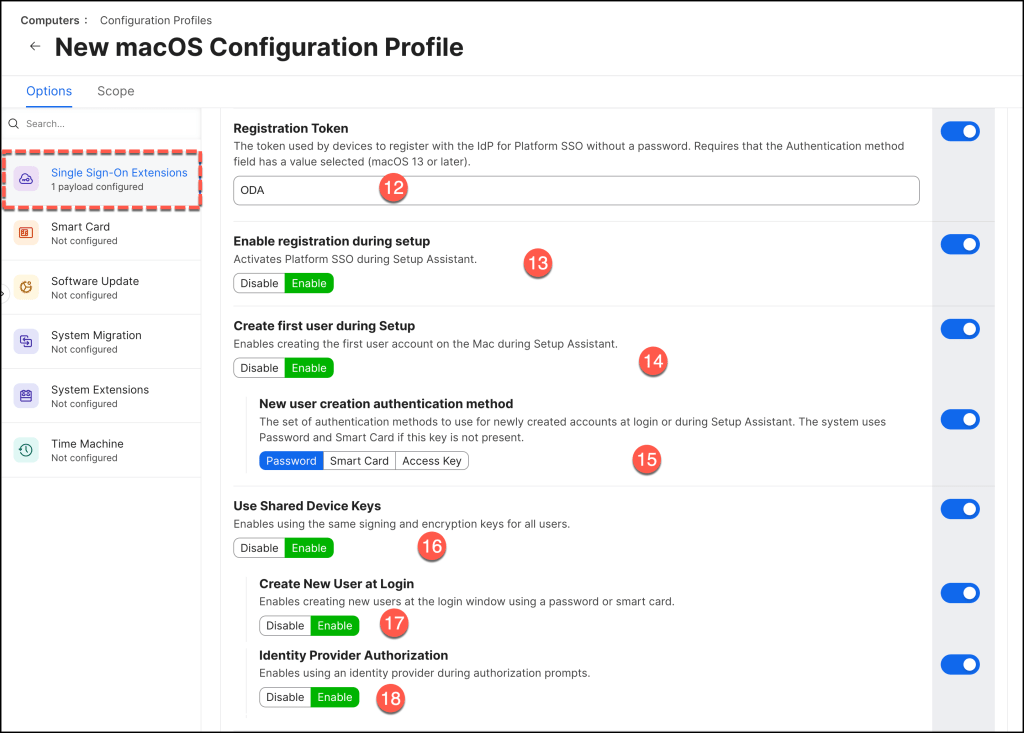Toggle the Use Shared Device Keys switch
This screenshot has width=1024, height=733.
(960, 509)
